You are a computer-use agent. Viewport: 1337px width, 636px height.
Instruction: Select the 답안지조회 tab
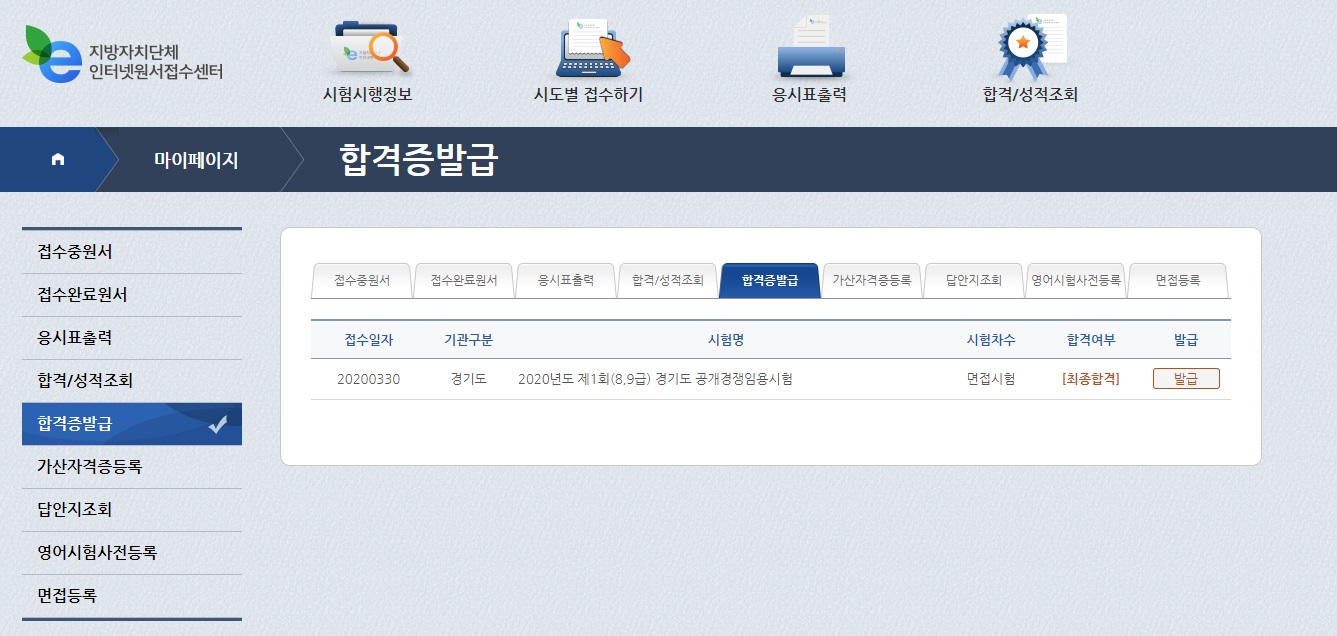coord(973,281)
